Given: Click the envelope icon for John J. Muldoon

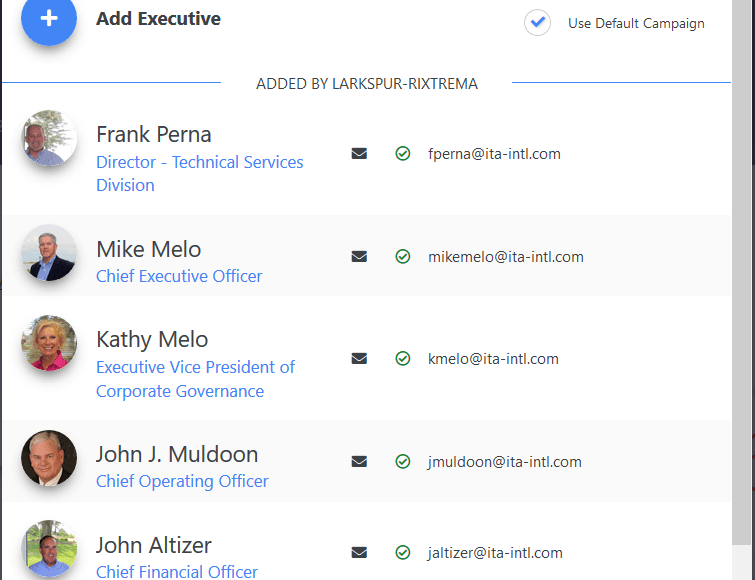Looking at the screenshot, I should click(359, 462).
